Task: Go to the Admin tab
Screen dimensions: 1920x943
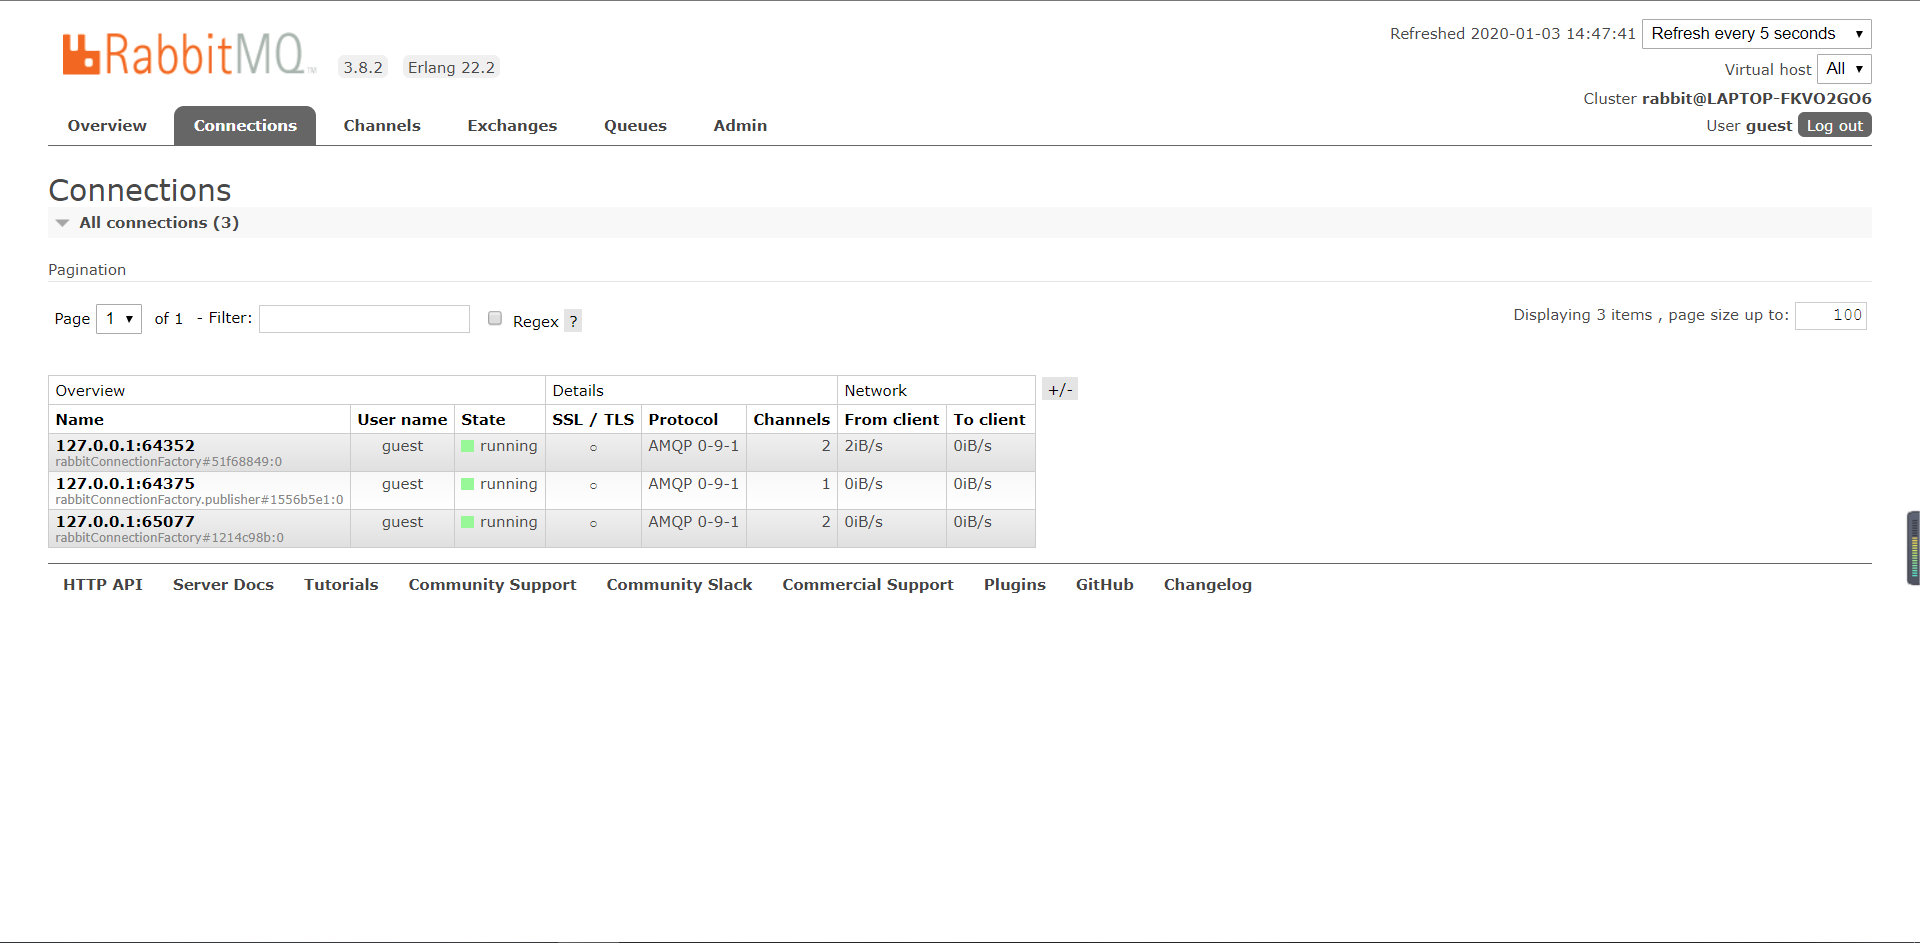Action: 740,126
